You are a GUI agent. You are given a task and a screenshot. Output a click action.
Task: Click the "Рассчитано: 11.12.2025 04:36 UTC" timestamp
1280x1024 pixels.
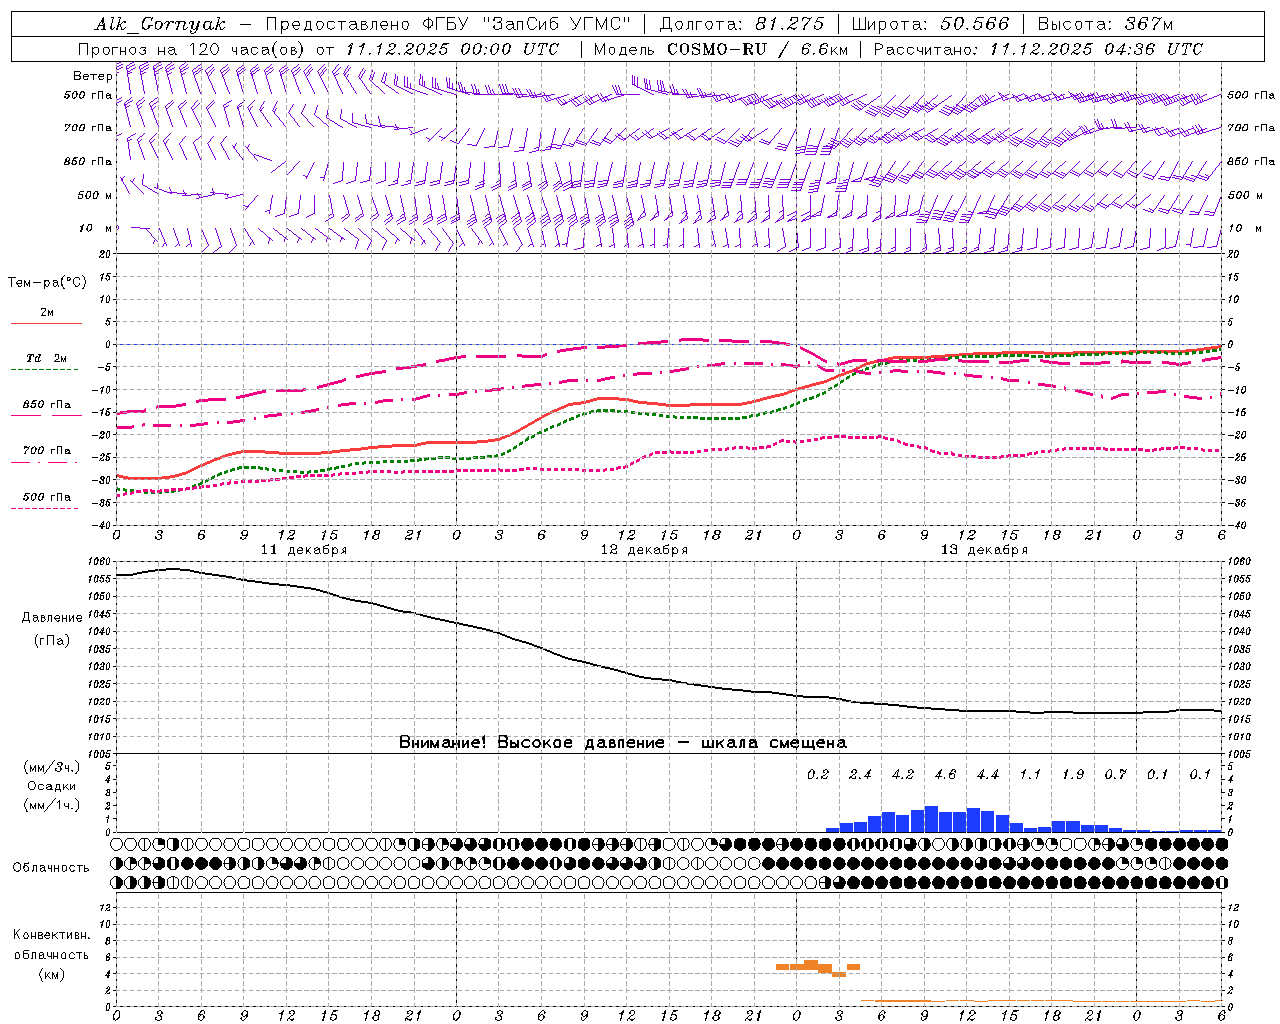pyautogui.click(x=1038, y=49)
